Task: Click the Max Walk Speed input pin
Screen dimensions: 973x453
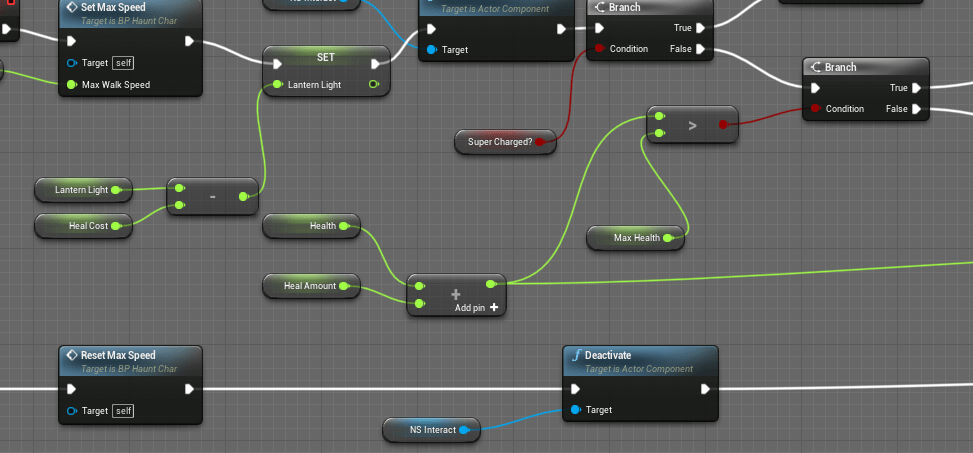Action: click(72, 85)
